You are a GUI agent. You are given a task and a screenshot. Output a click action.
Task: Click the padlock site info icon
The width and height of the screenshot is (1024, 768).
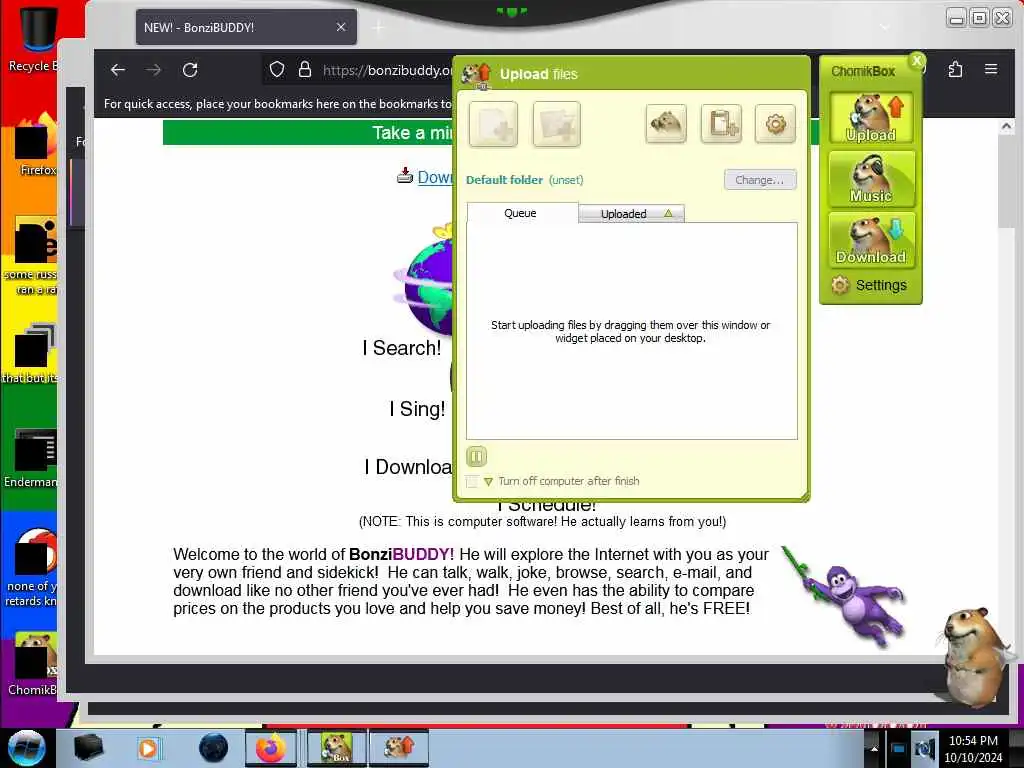pos(304,69)
